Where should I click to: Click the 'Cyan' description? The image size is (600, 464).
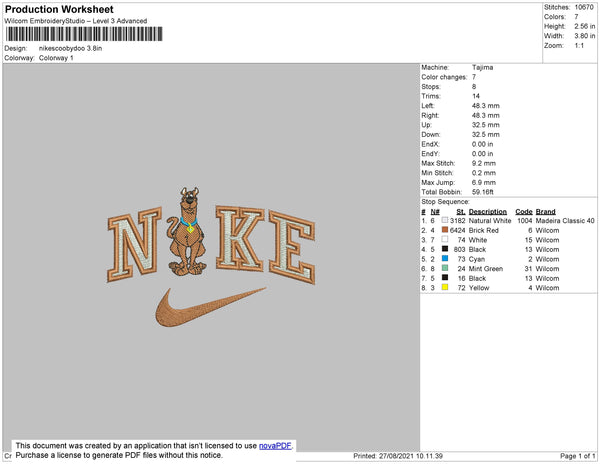pos(477,259)
